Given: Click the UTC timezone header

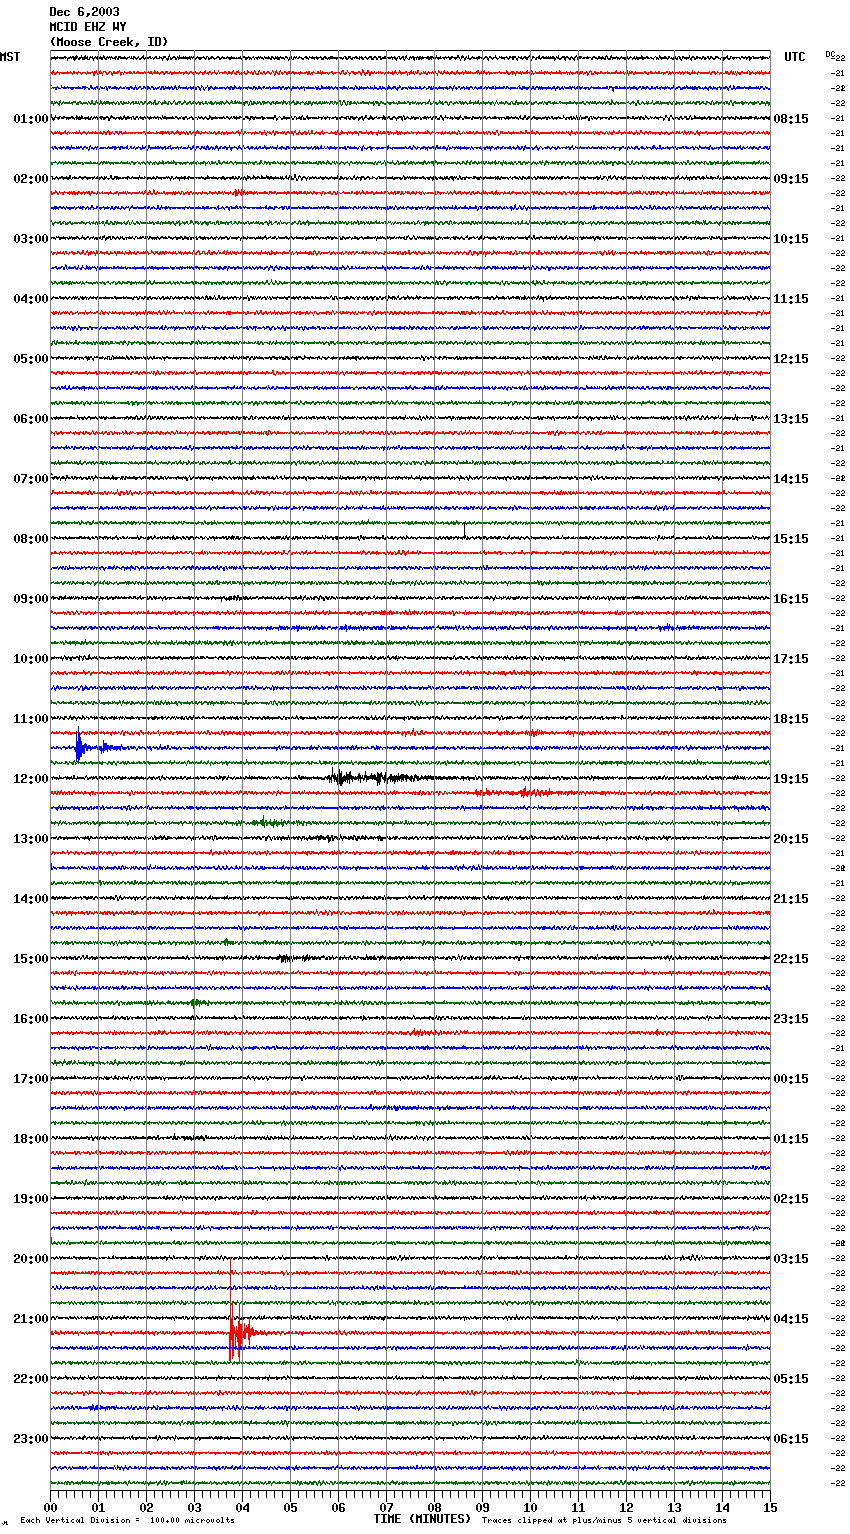Looking at the screenshot, I should pos(795,57).
